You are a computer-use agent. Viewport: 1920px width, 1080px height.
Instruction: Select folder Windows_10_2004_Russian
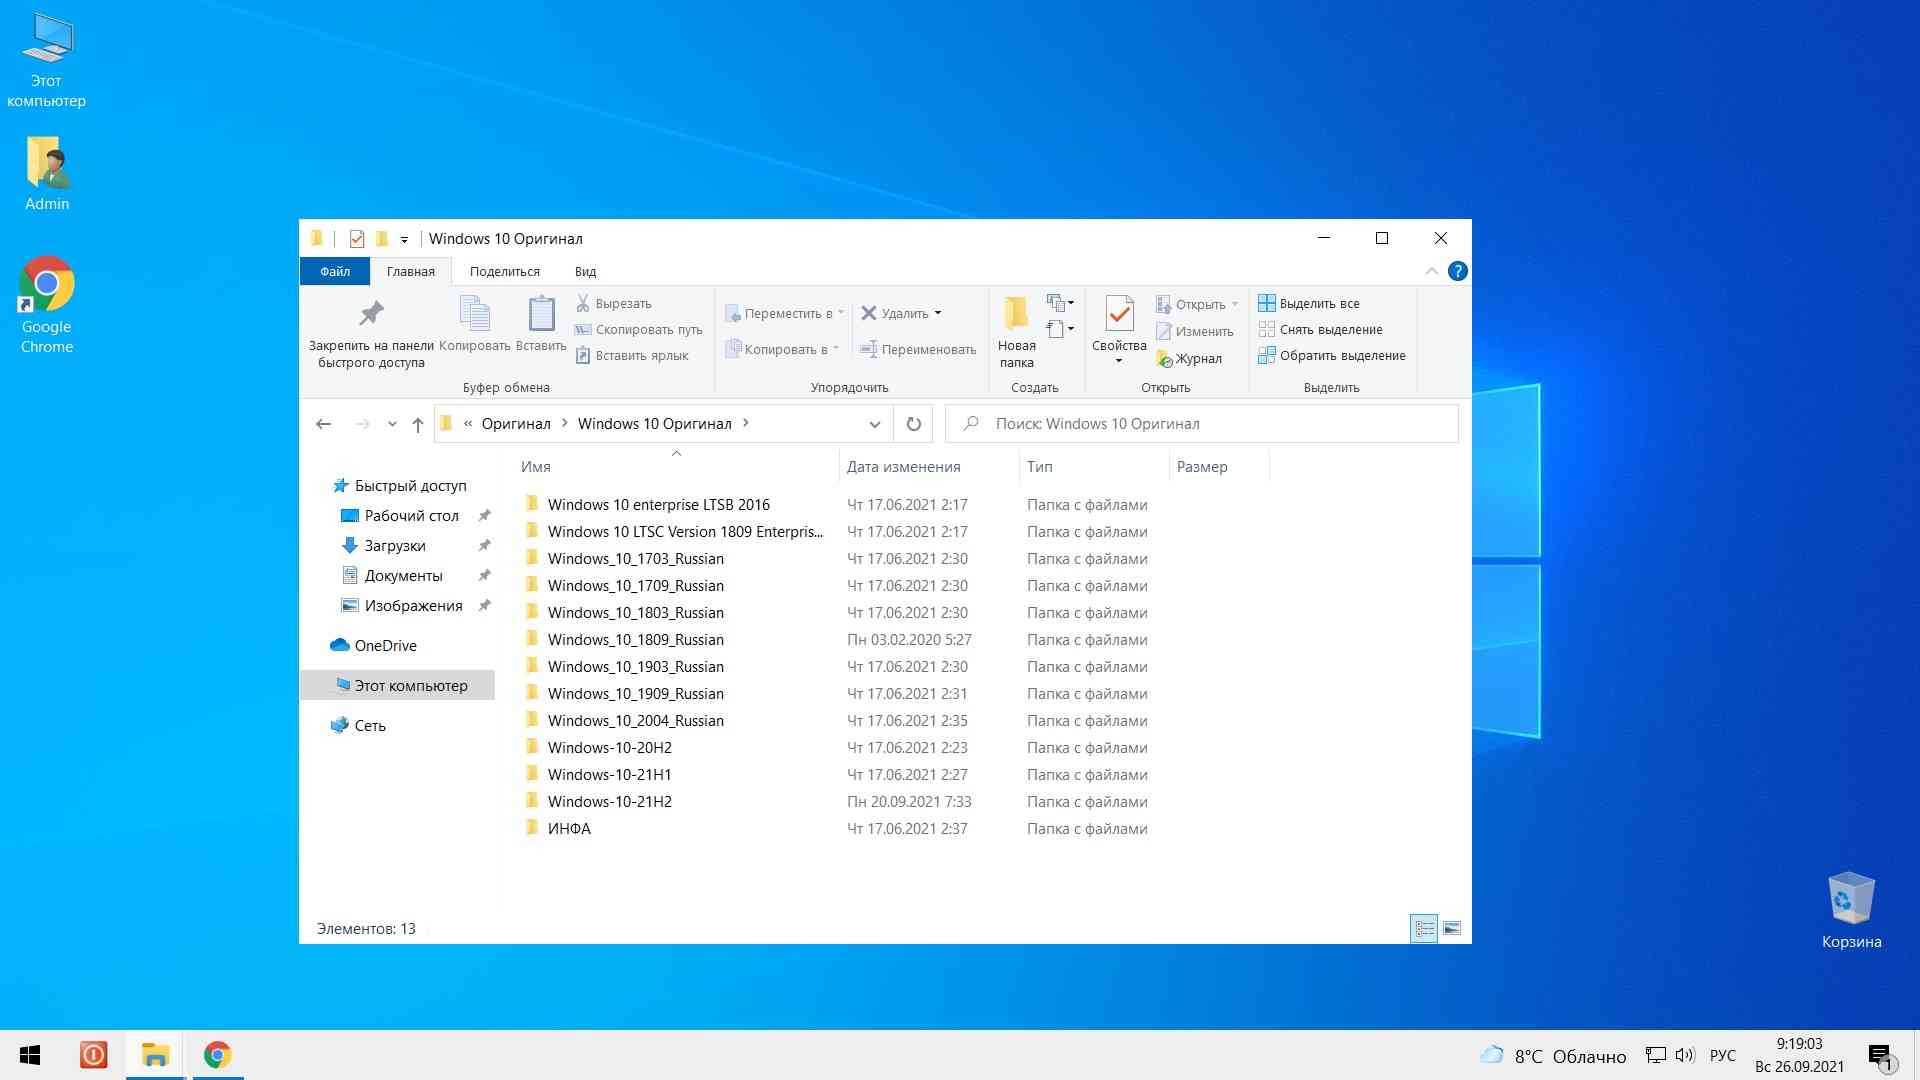tap(636, 721)
